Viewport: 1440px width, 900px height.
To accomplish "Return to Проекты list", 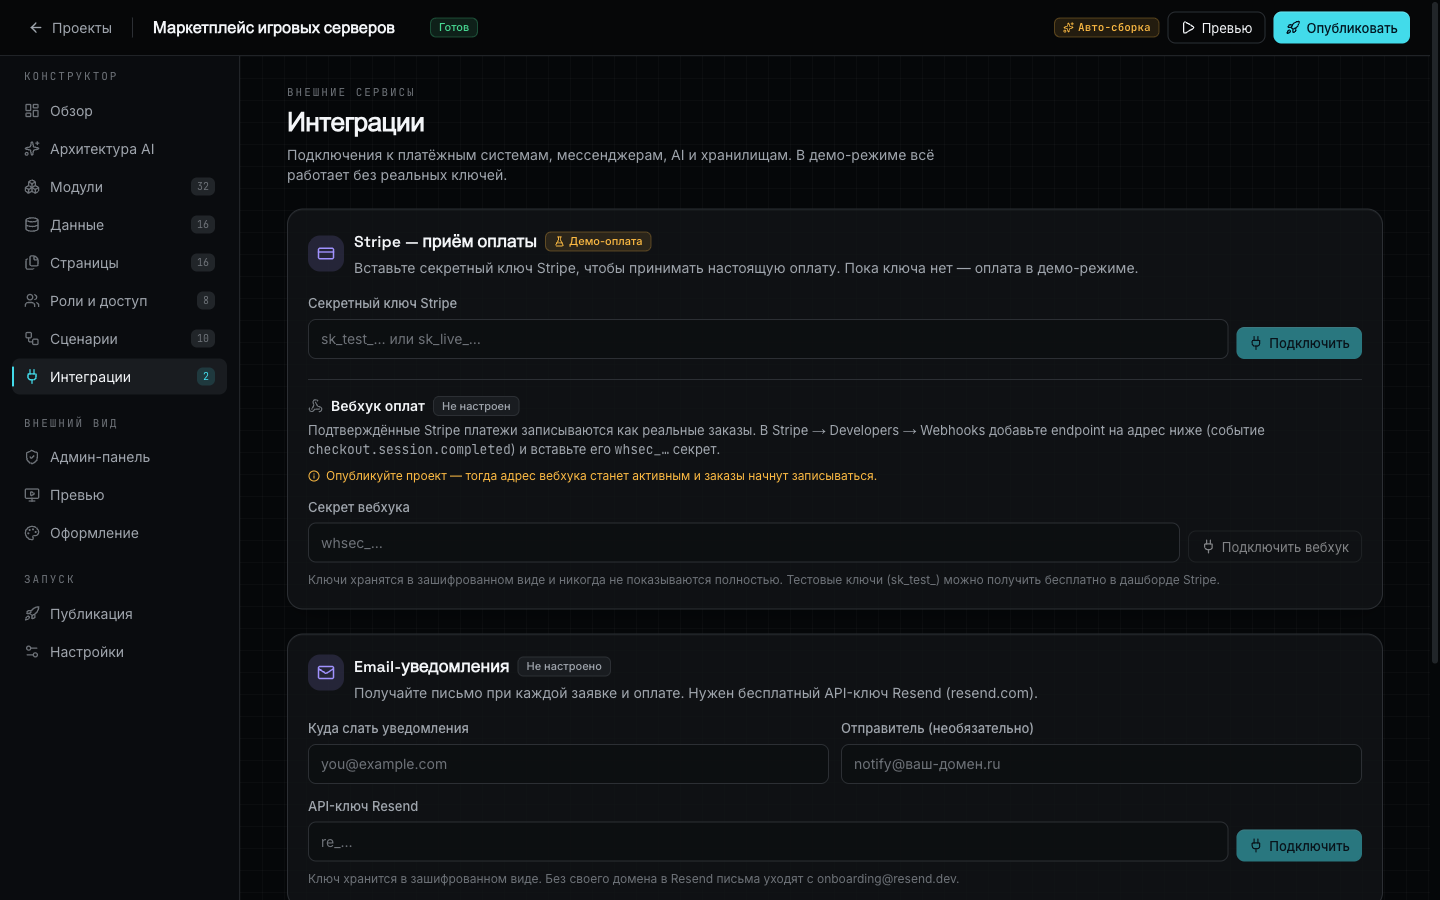I will (x=70, y=28).
